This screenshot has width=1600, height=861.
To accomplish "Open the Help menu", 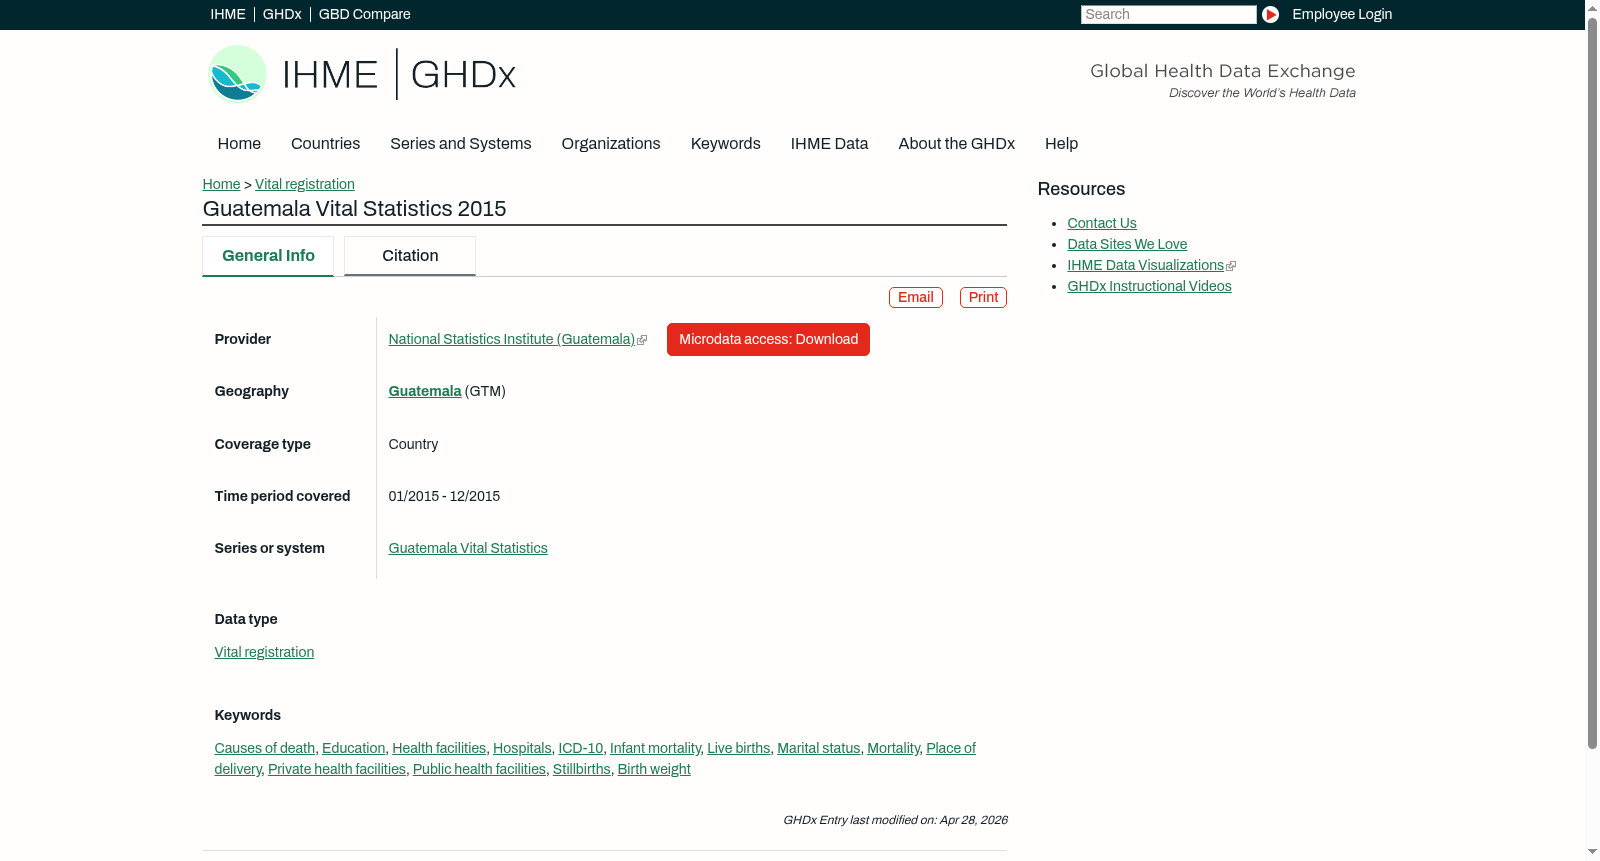I will pos(1061,144).
